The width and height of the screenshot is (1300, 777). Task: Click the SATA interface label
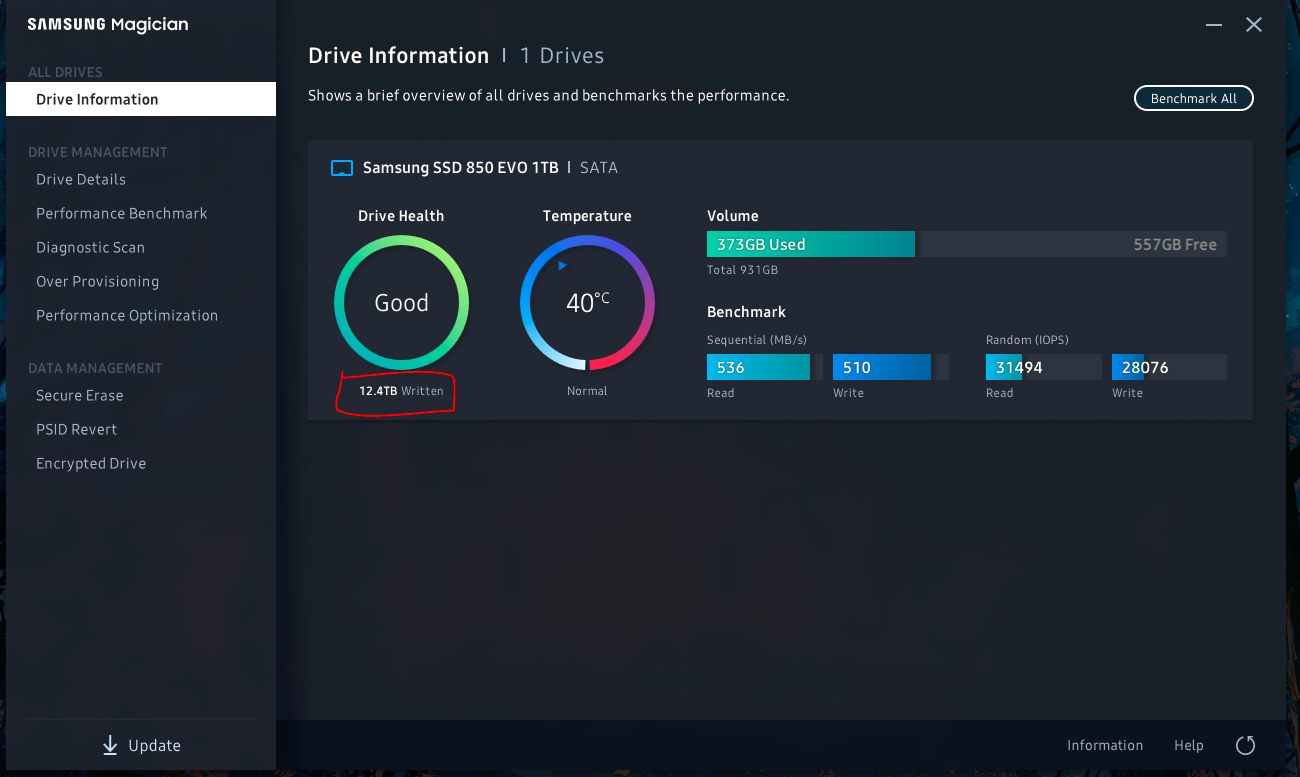coord(599,168)
